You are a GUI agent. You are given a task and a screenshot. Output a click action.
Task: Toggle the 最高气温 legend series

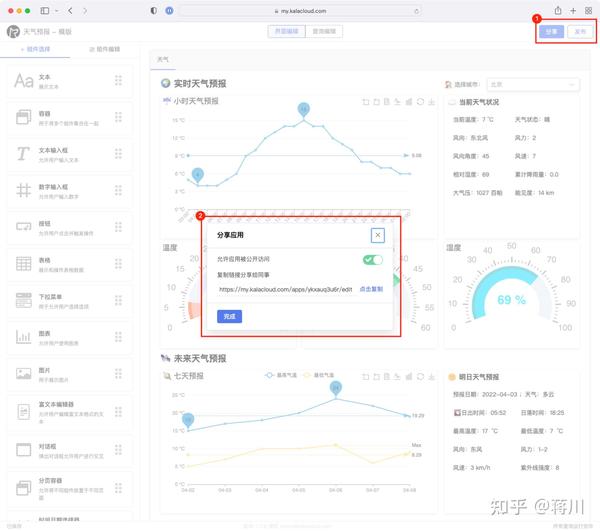280,375
